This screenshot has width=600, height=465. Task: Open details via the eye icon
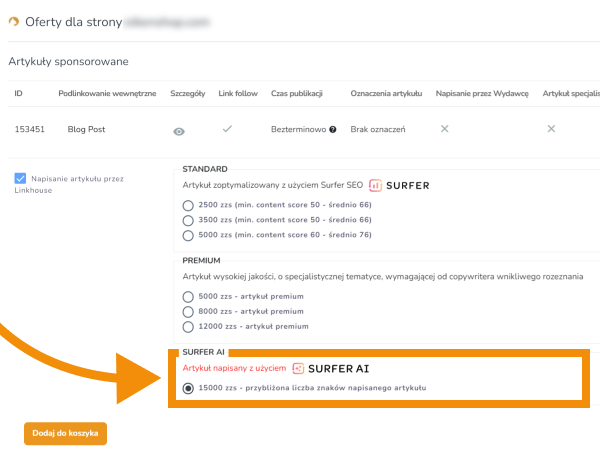(179, 132)
